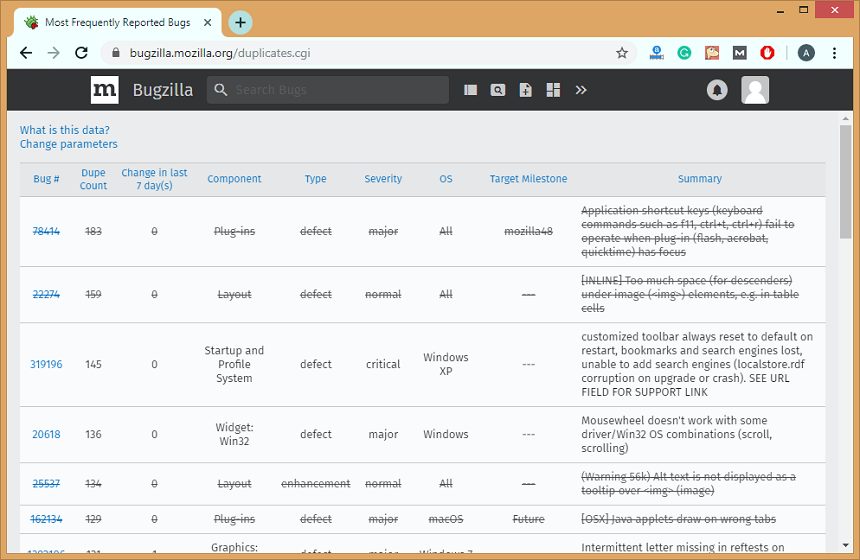860x560 pixels.
Task: Open Browse bugs icon in header
Action: click(470, 90)
